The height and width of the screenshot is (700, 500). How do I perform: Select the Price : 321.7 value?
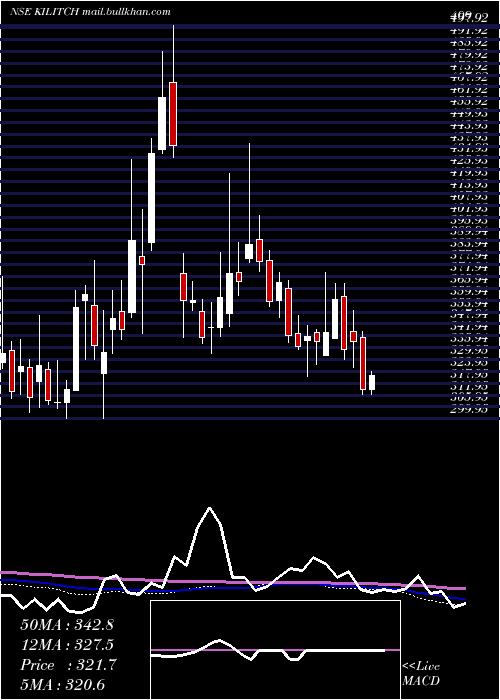click(68, 665)
